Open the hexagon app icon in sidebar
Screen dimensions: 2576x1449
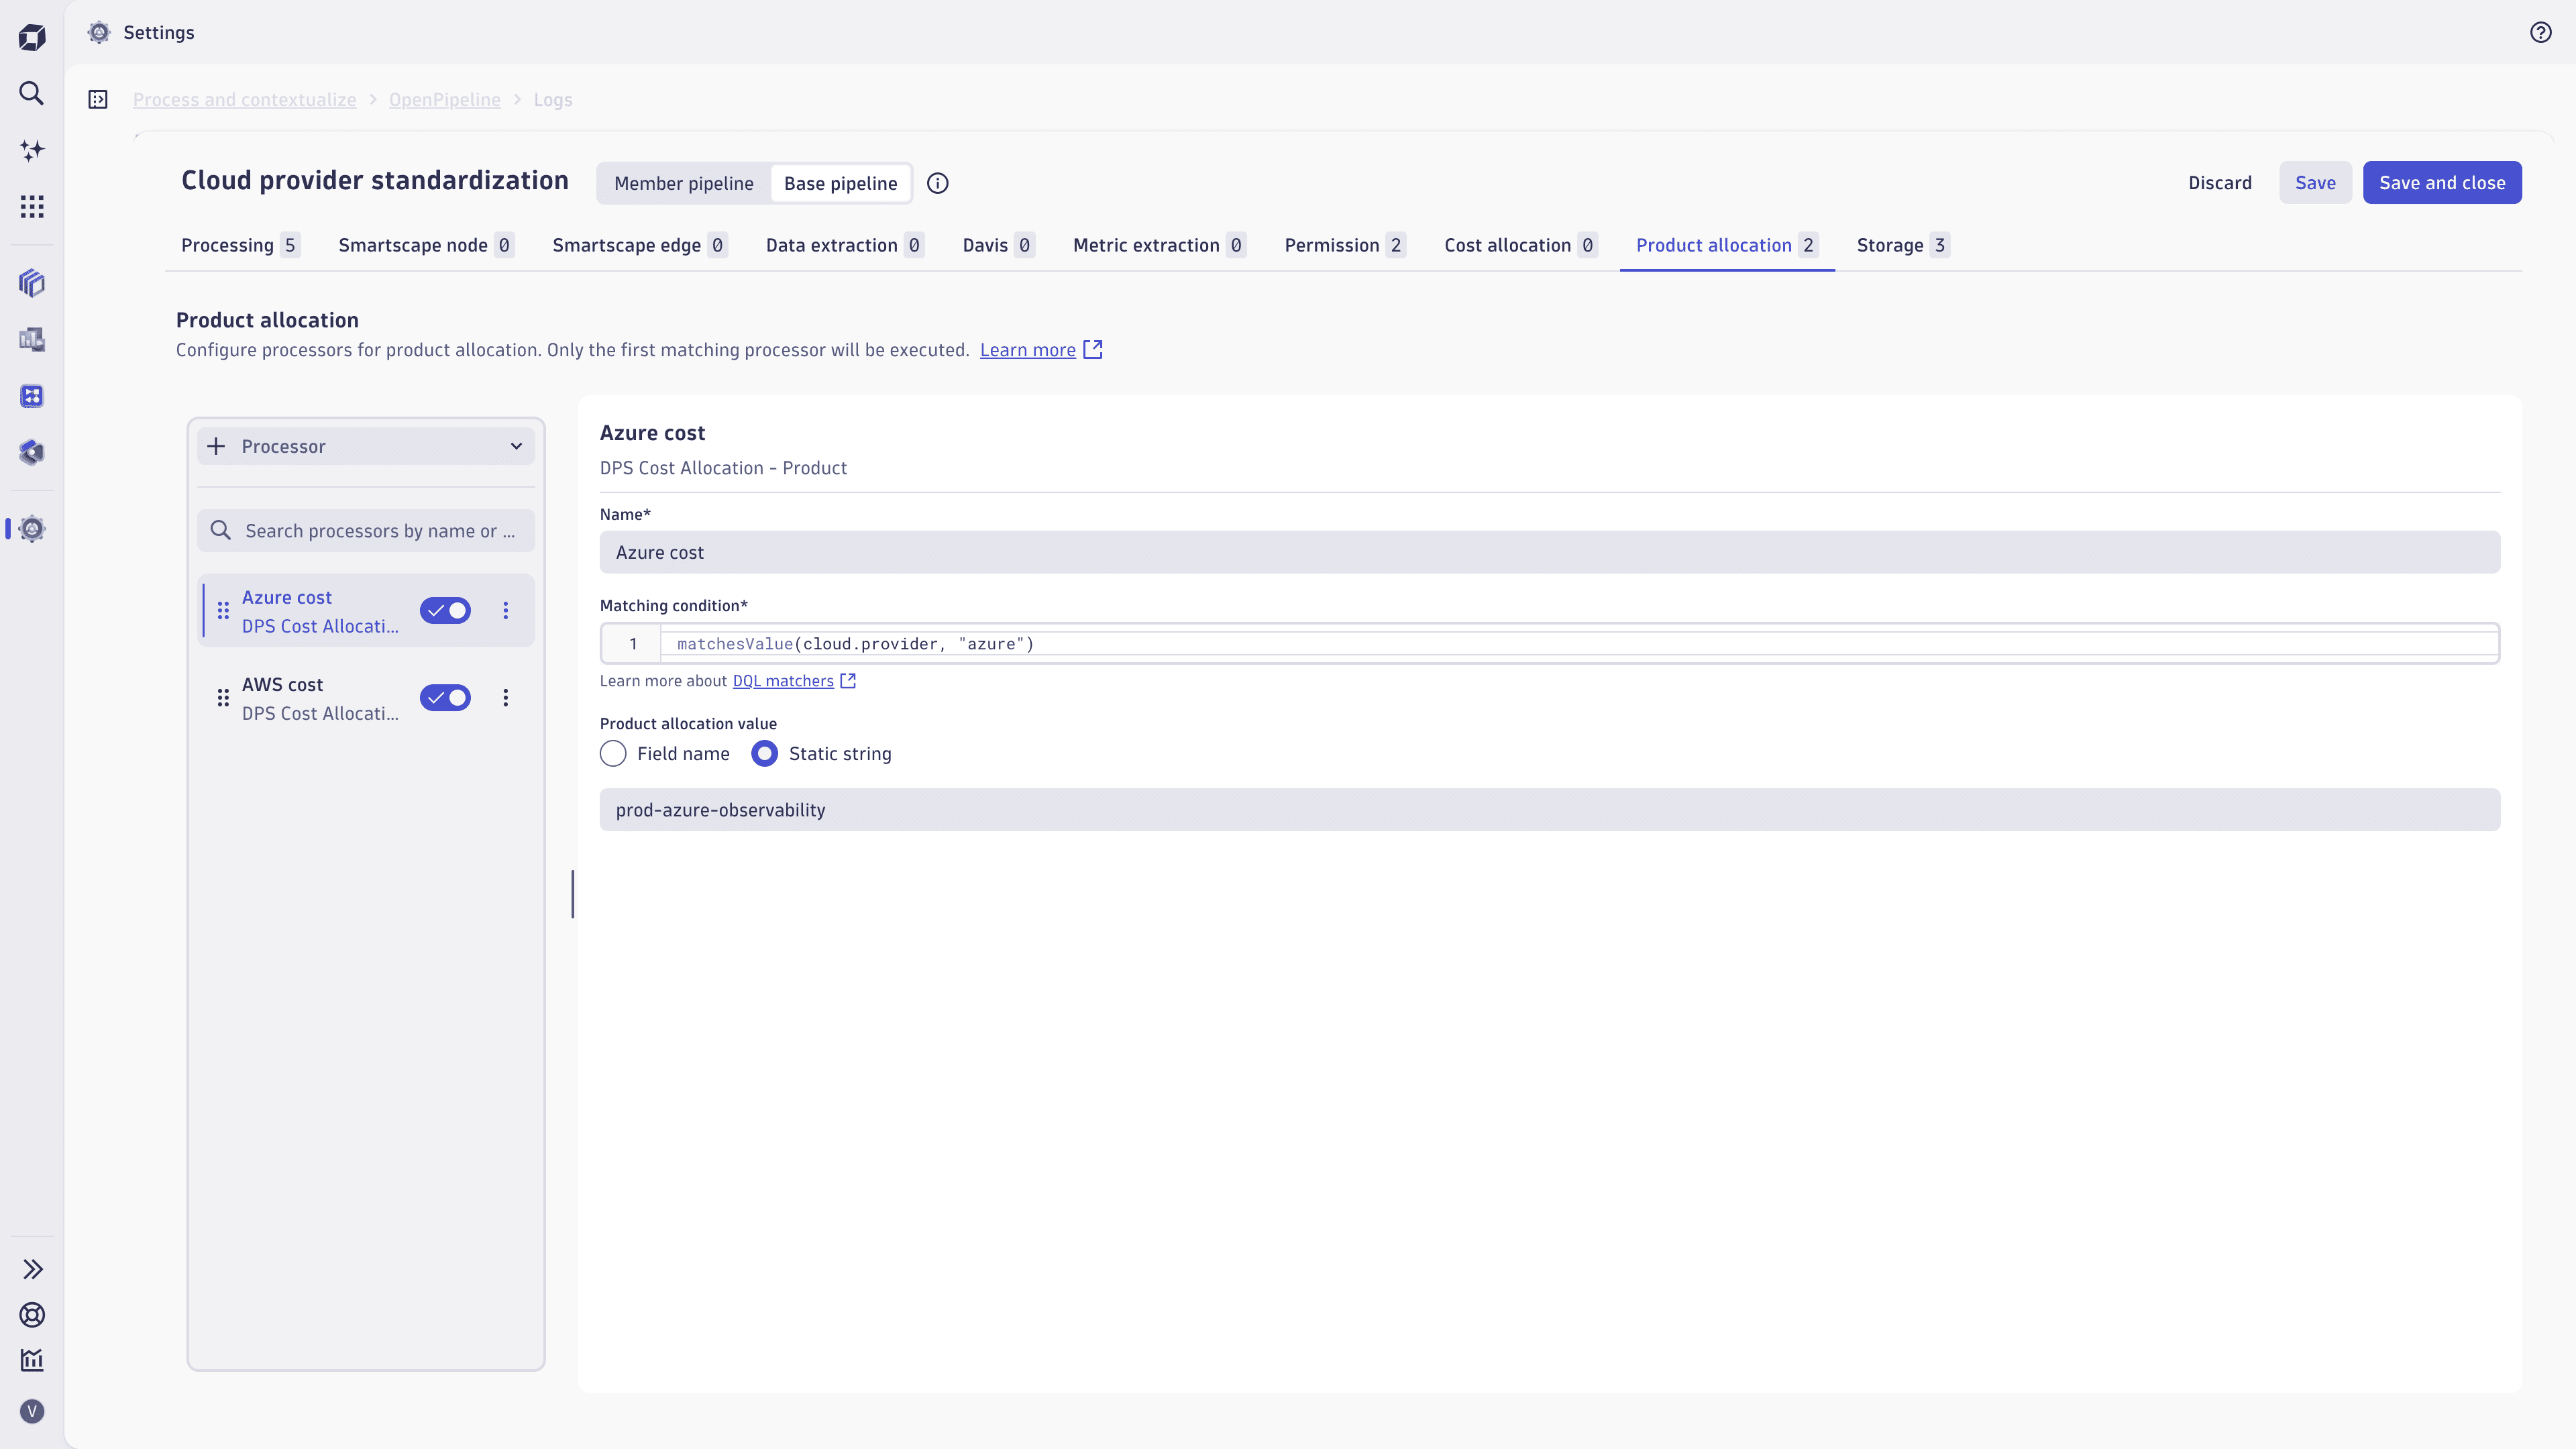(x=32, y=453)
